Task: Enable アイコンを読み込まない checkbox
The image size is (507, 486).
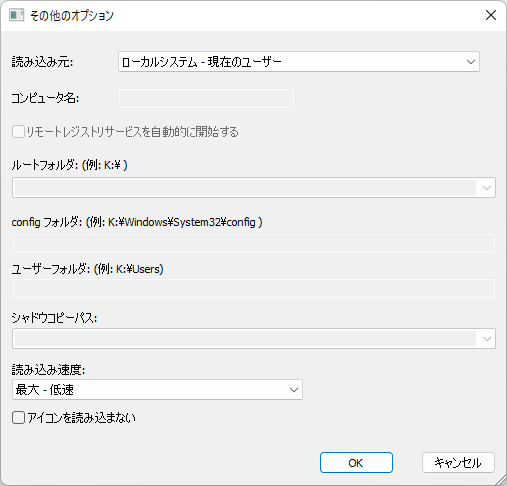Action: (18, 418)
